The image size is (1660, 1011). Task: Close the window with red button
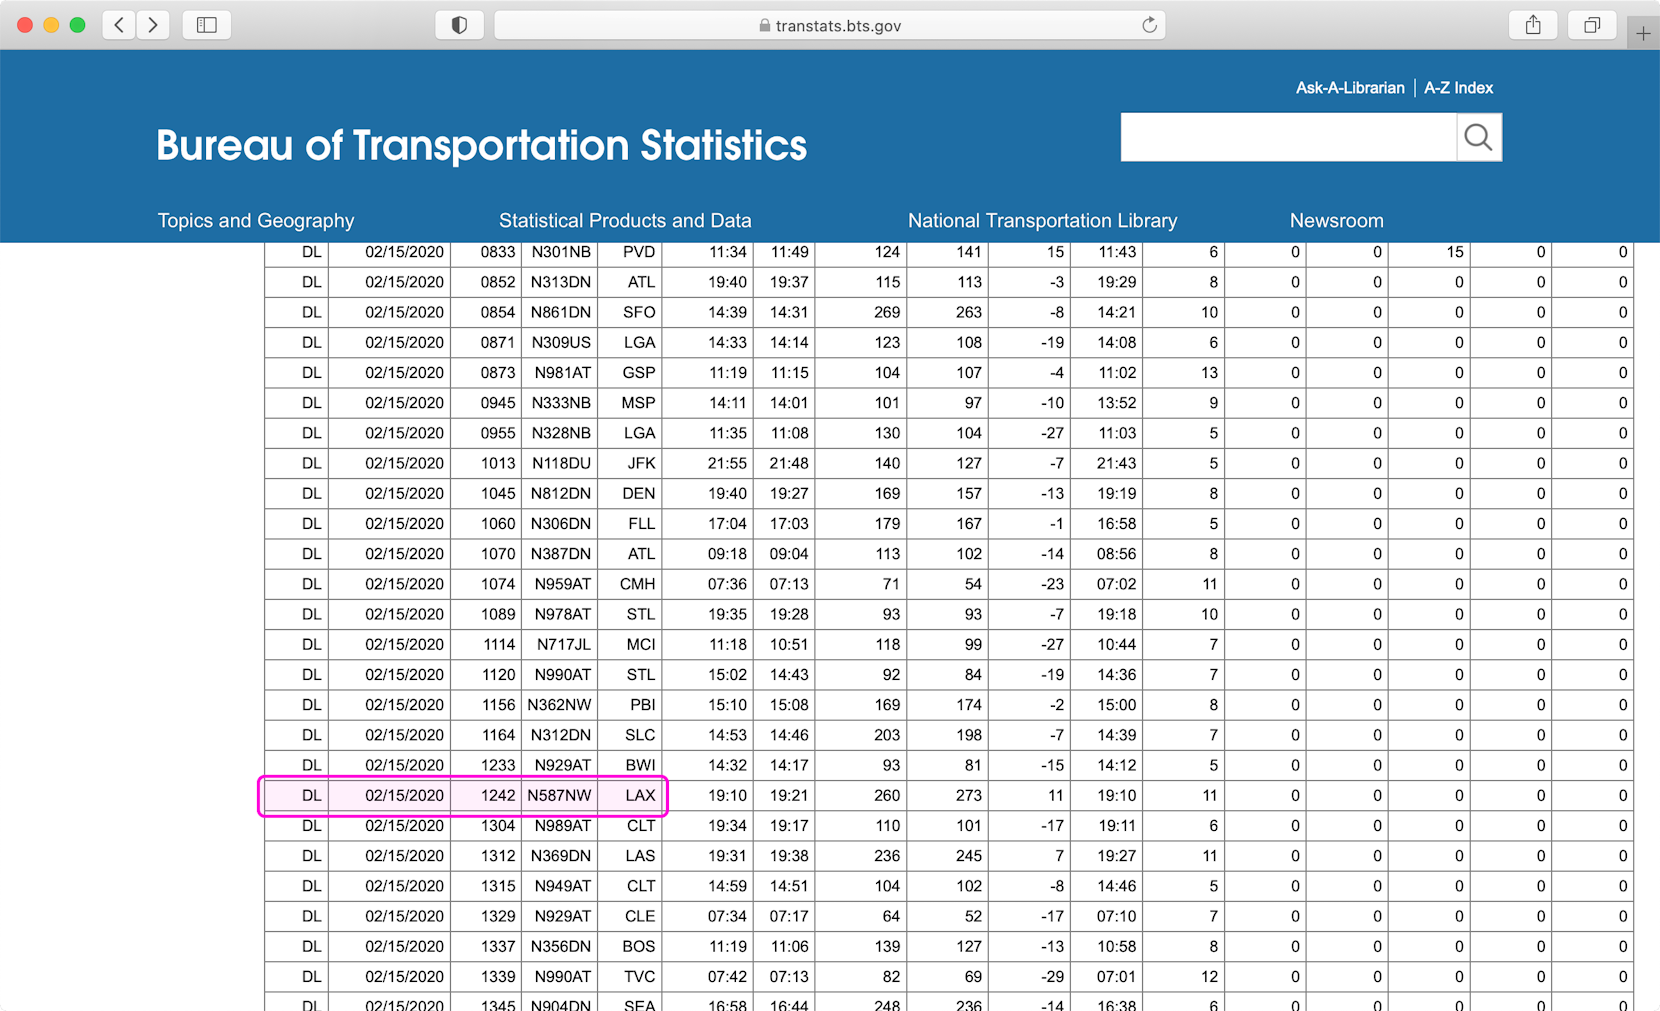coord(25,25)
